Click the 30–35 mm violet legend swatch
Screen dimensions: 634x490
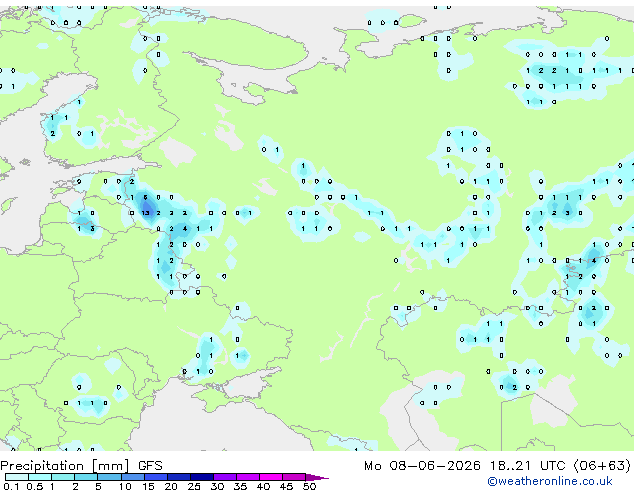click(x=225, y=477)
